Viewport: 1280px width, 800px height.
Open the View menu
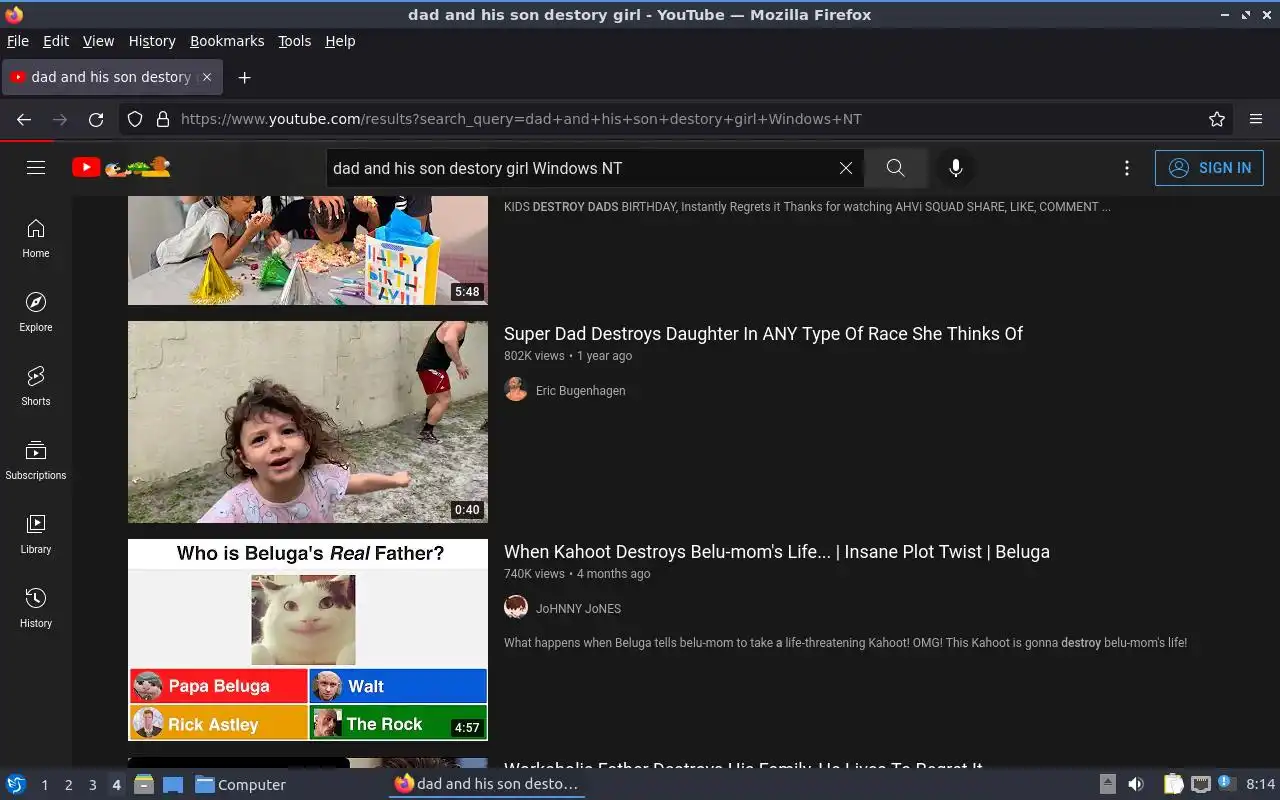pos(98,41)
